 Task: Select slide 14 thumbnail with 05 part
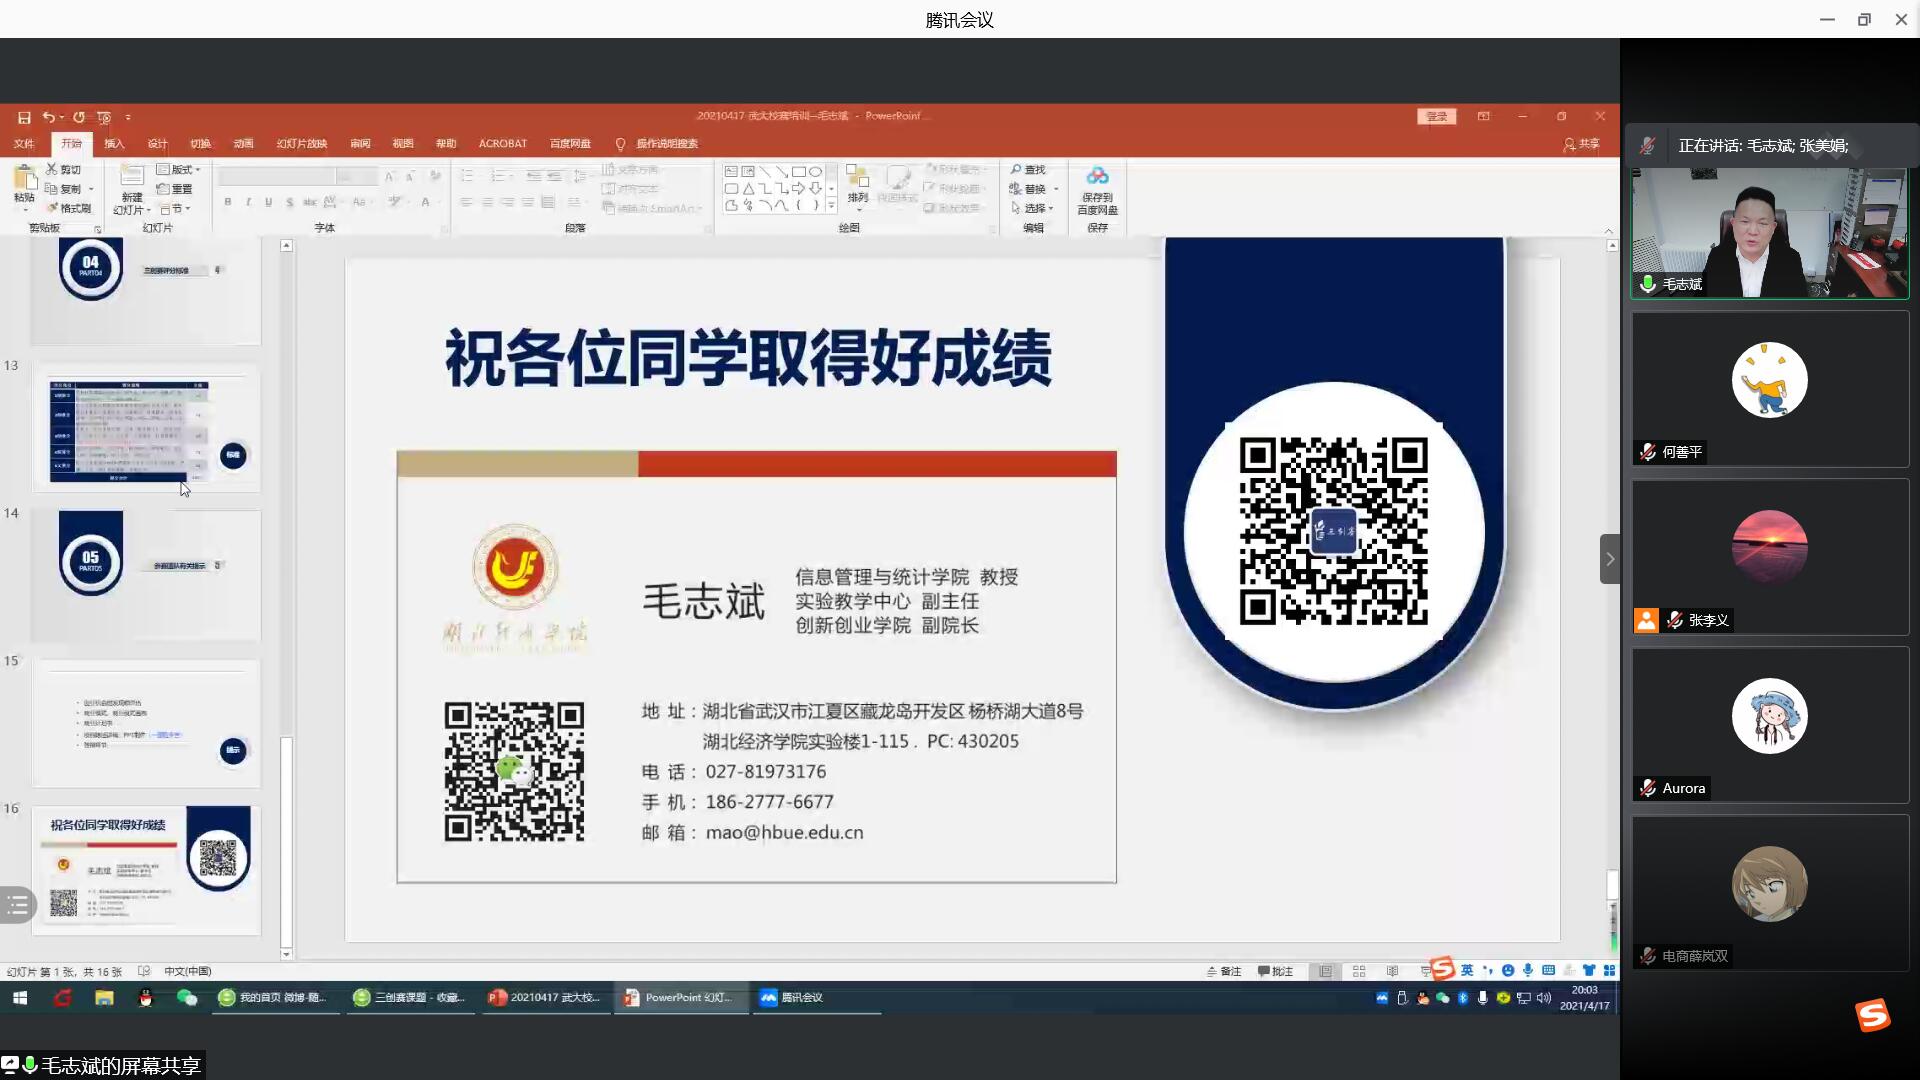[146, 576]
